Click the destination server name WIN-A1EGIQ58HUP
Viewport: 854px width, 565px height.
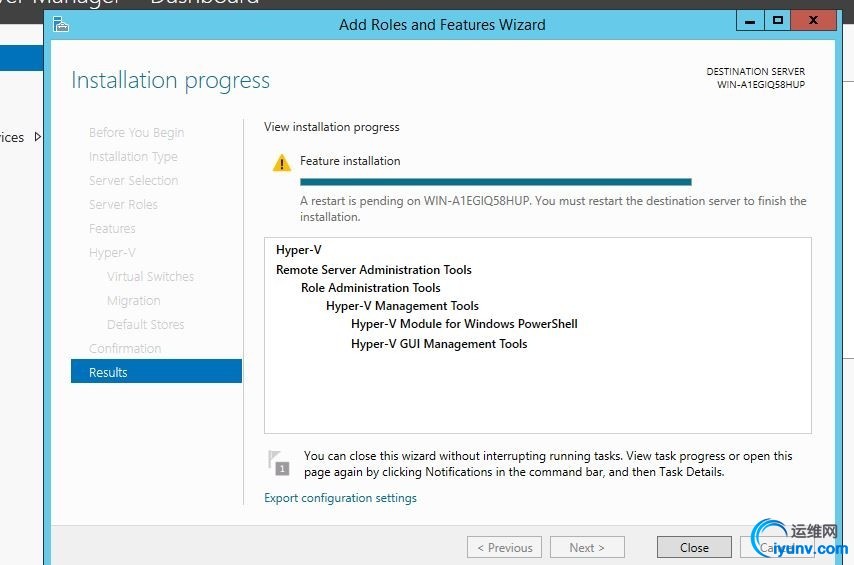[760, 84]
